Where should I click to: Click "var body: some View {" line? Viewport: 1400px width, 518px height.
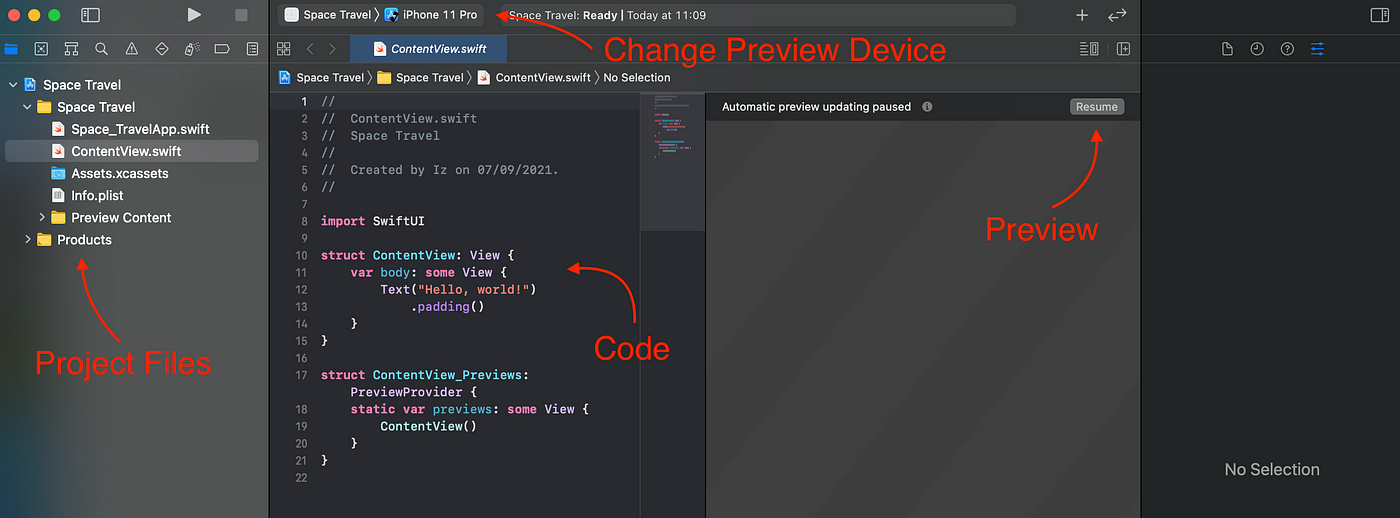point(429,272)
